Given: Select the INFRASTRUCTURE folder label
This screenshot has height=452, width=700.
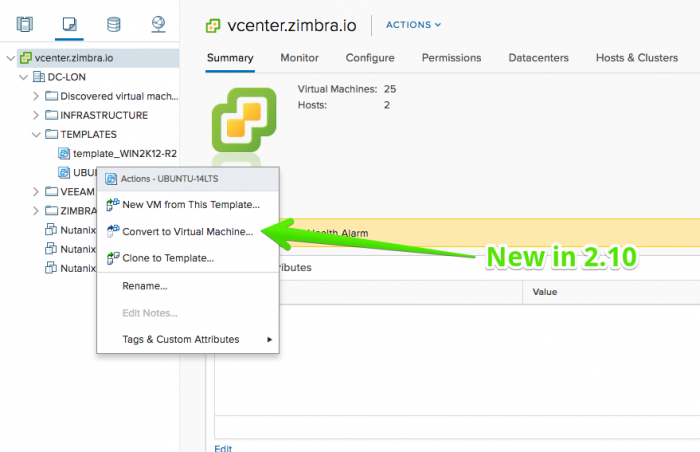Looking at the screenshot, I should pos(104,115).
